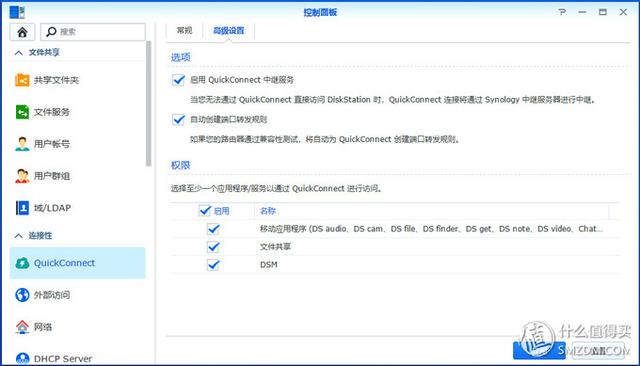This screenshot has width=640, height=366.
Task: Maximize the Control Panel window
Action: click(603, 12)
